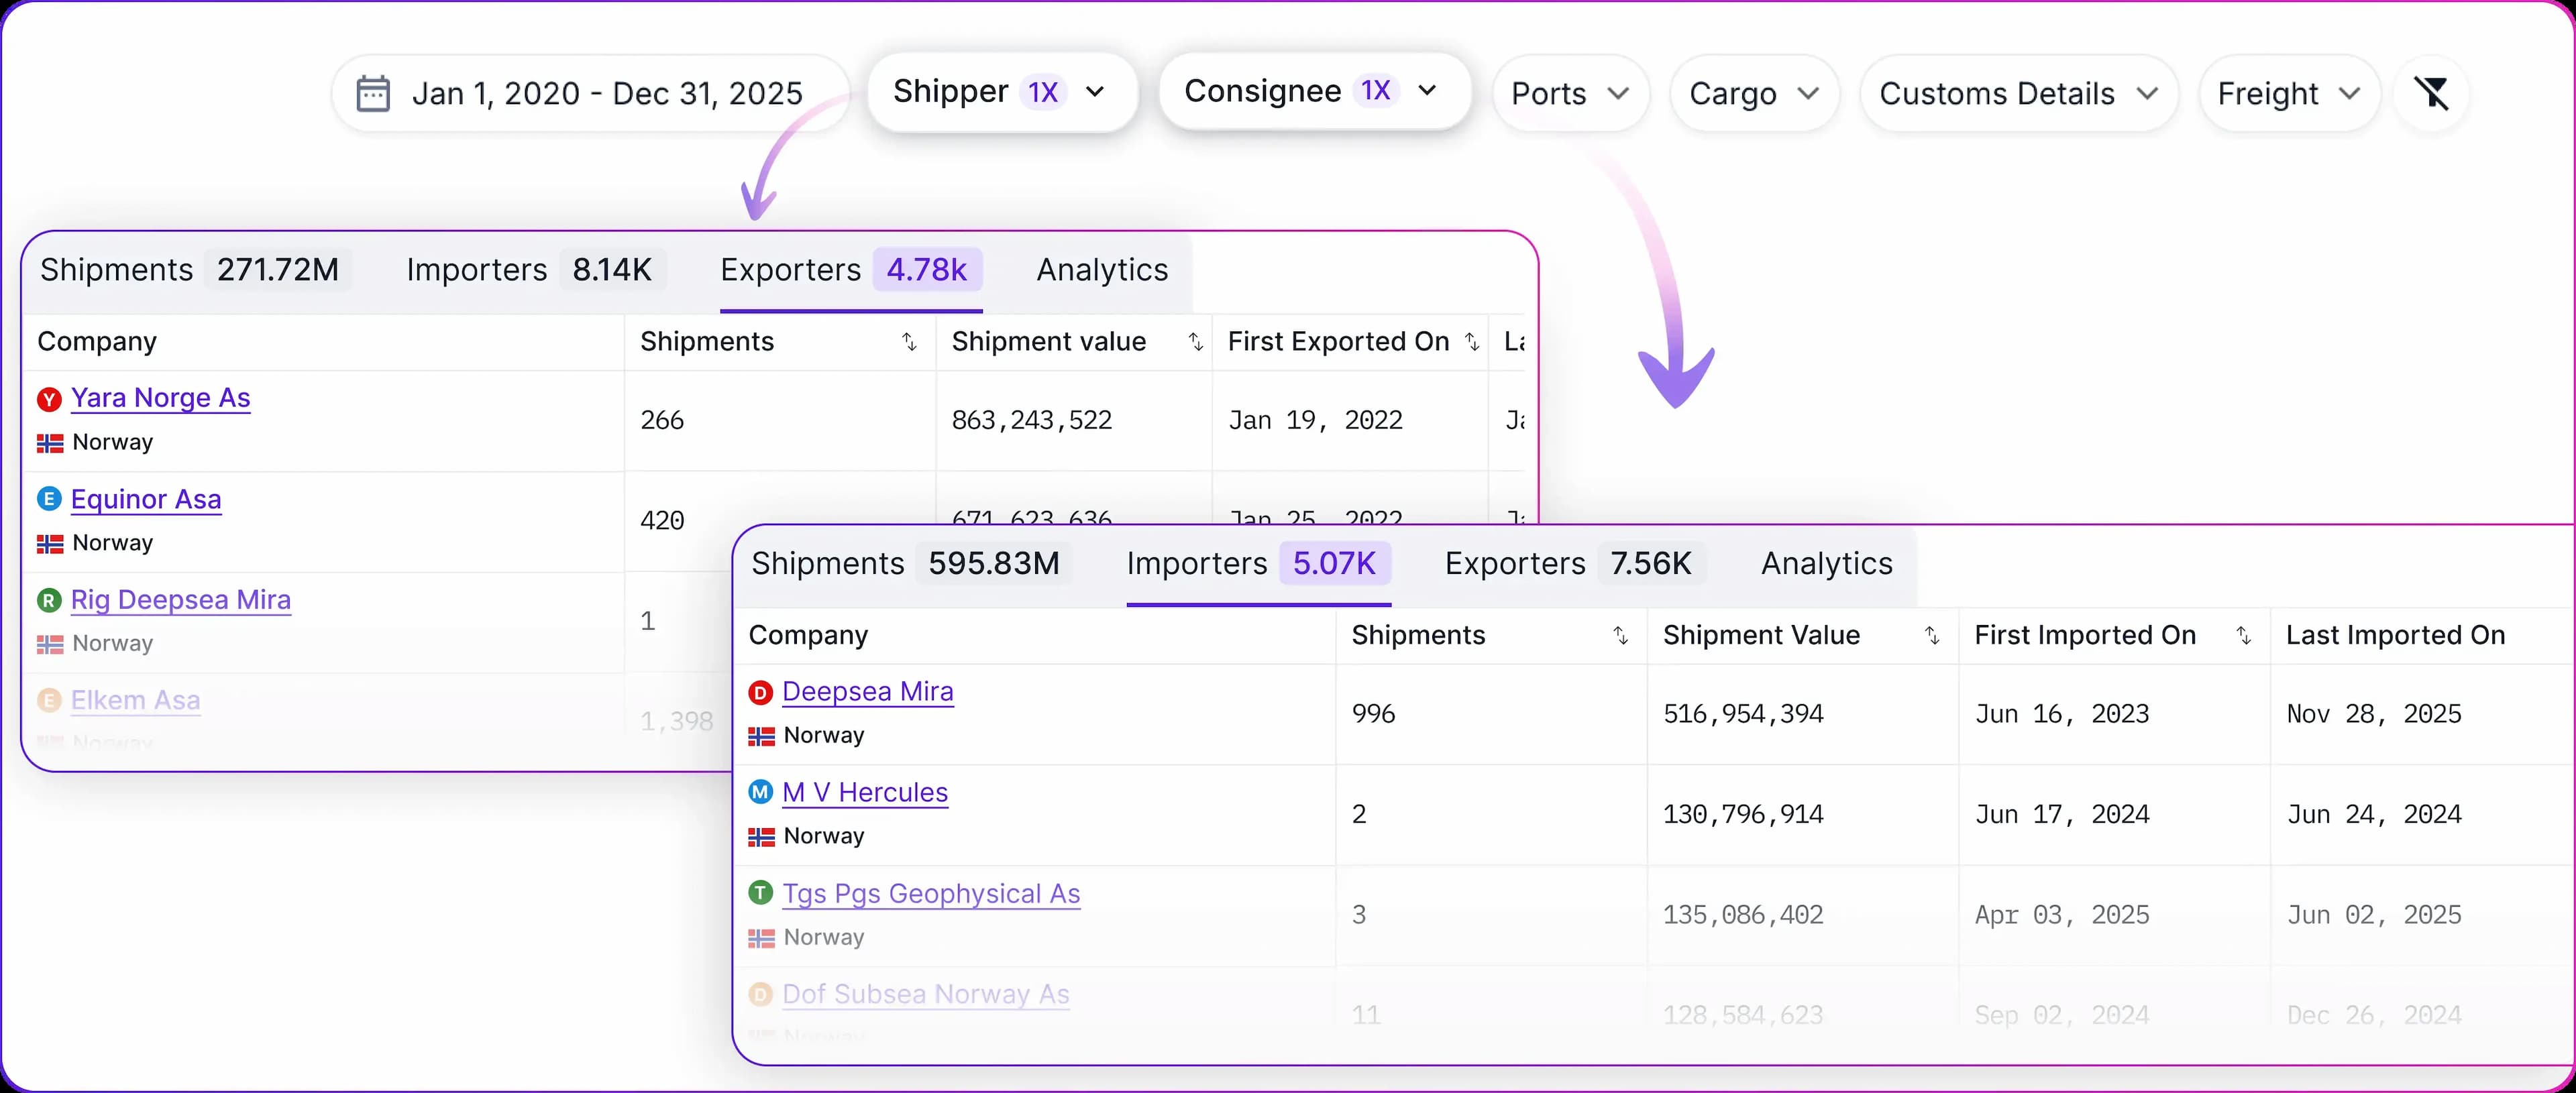Screen dimensions: 2576x1093
Task: Click shipments count 266 for Yara
Action: [x=662, y=420]
